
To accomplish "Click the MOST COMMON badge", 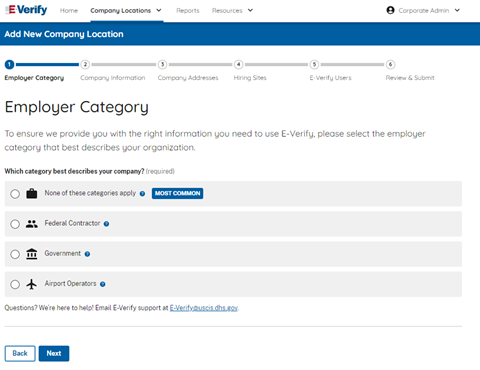I will click(x=177, y=193).
